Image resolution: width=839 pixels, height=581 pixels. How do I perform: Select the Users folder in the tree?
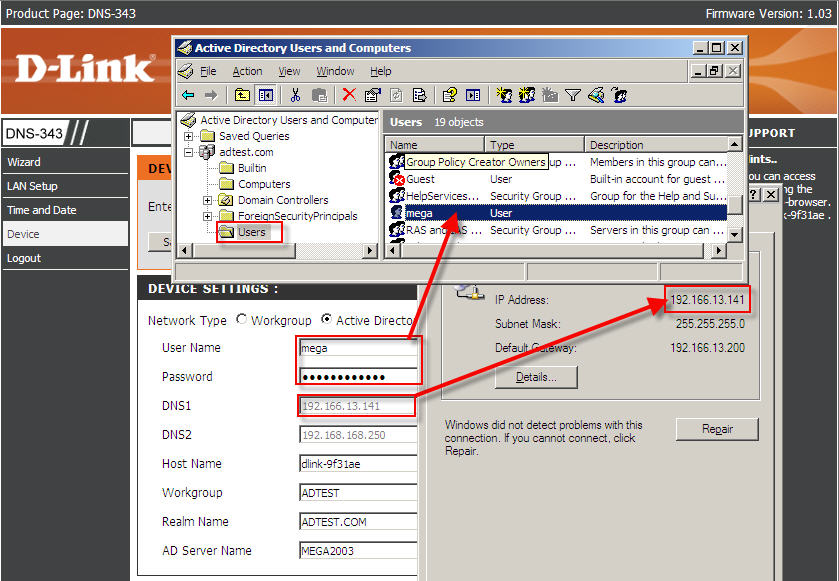pos(251,232)
